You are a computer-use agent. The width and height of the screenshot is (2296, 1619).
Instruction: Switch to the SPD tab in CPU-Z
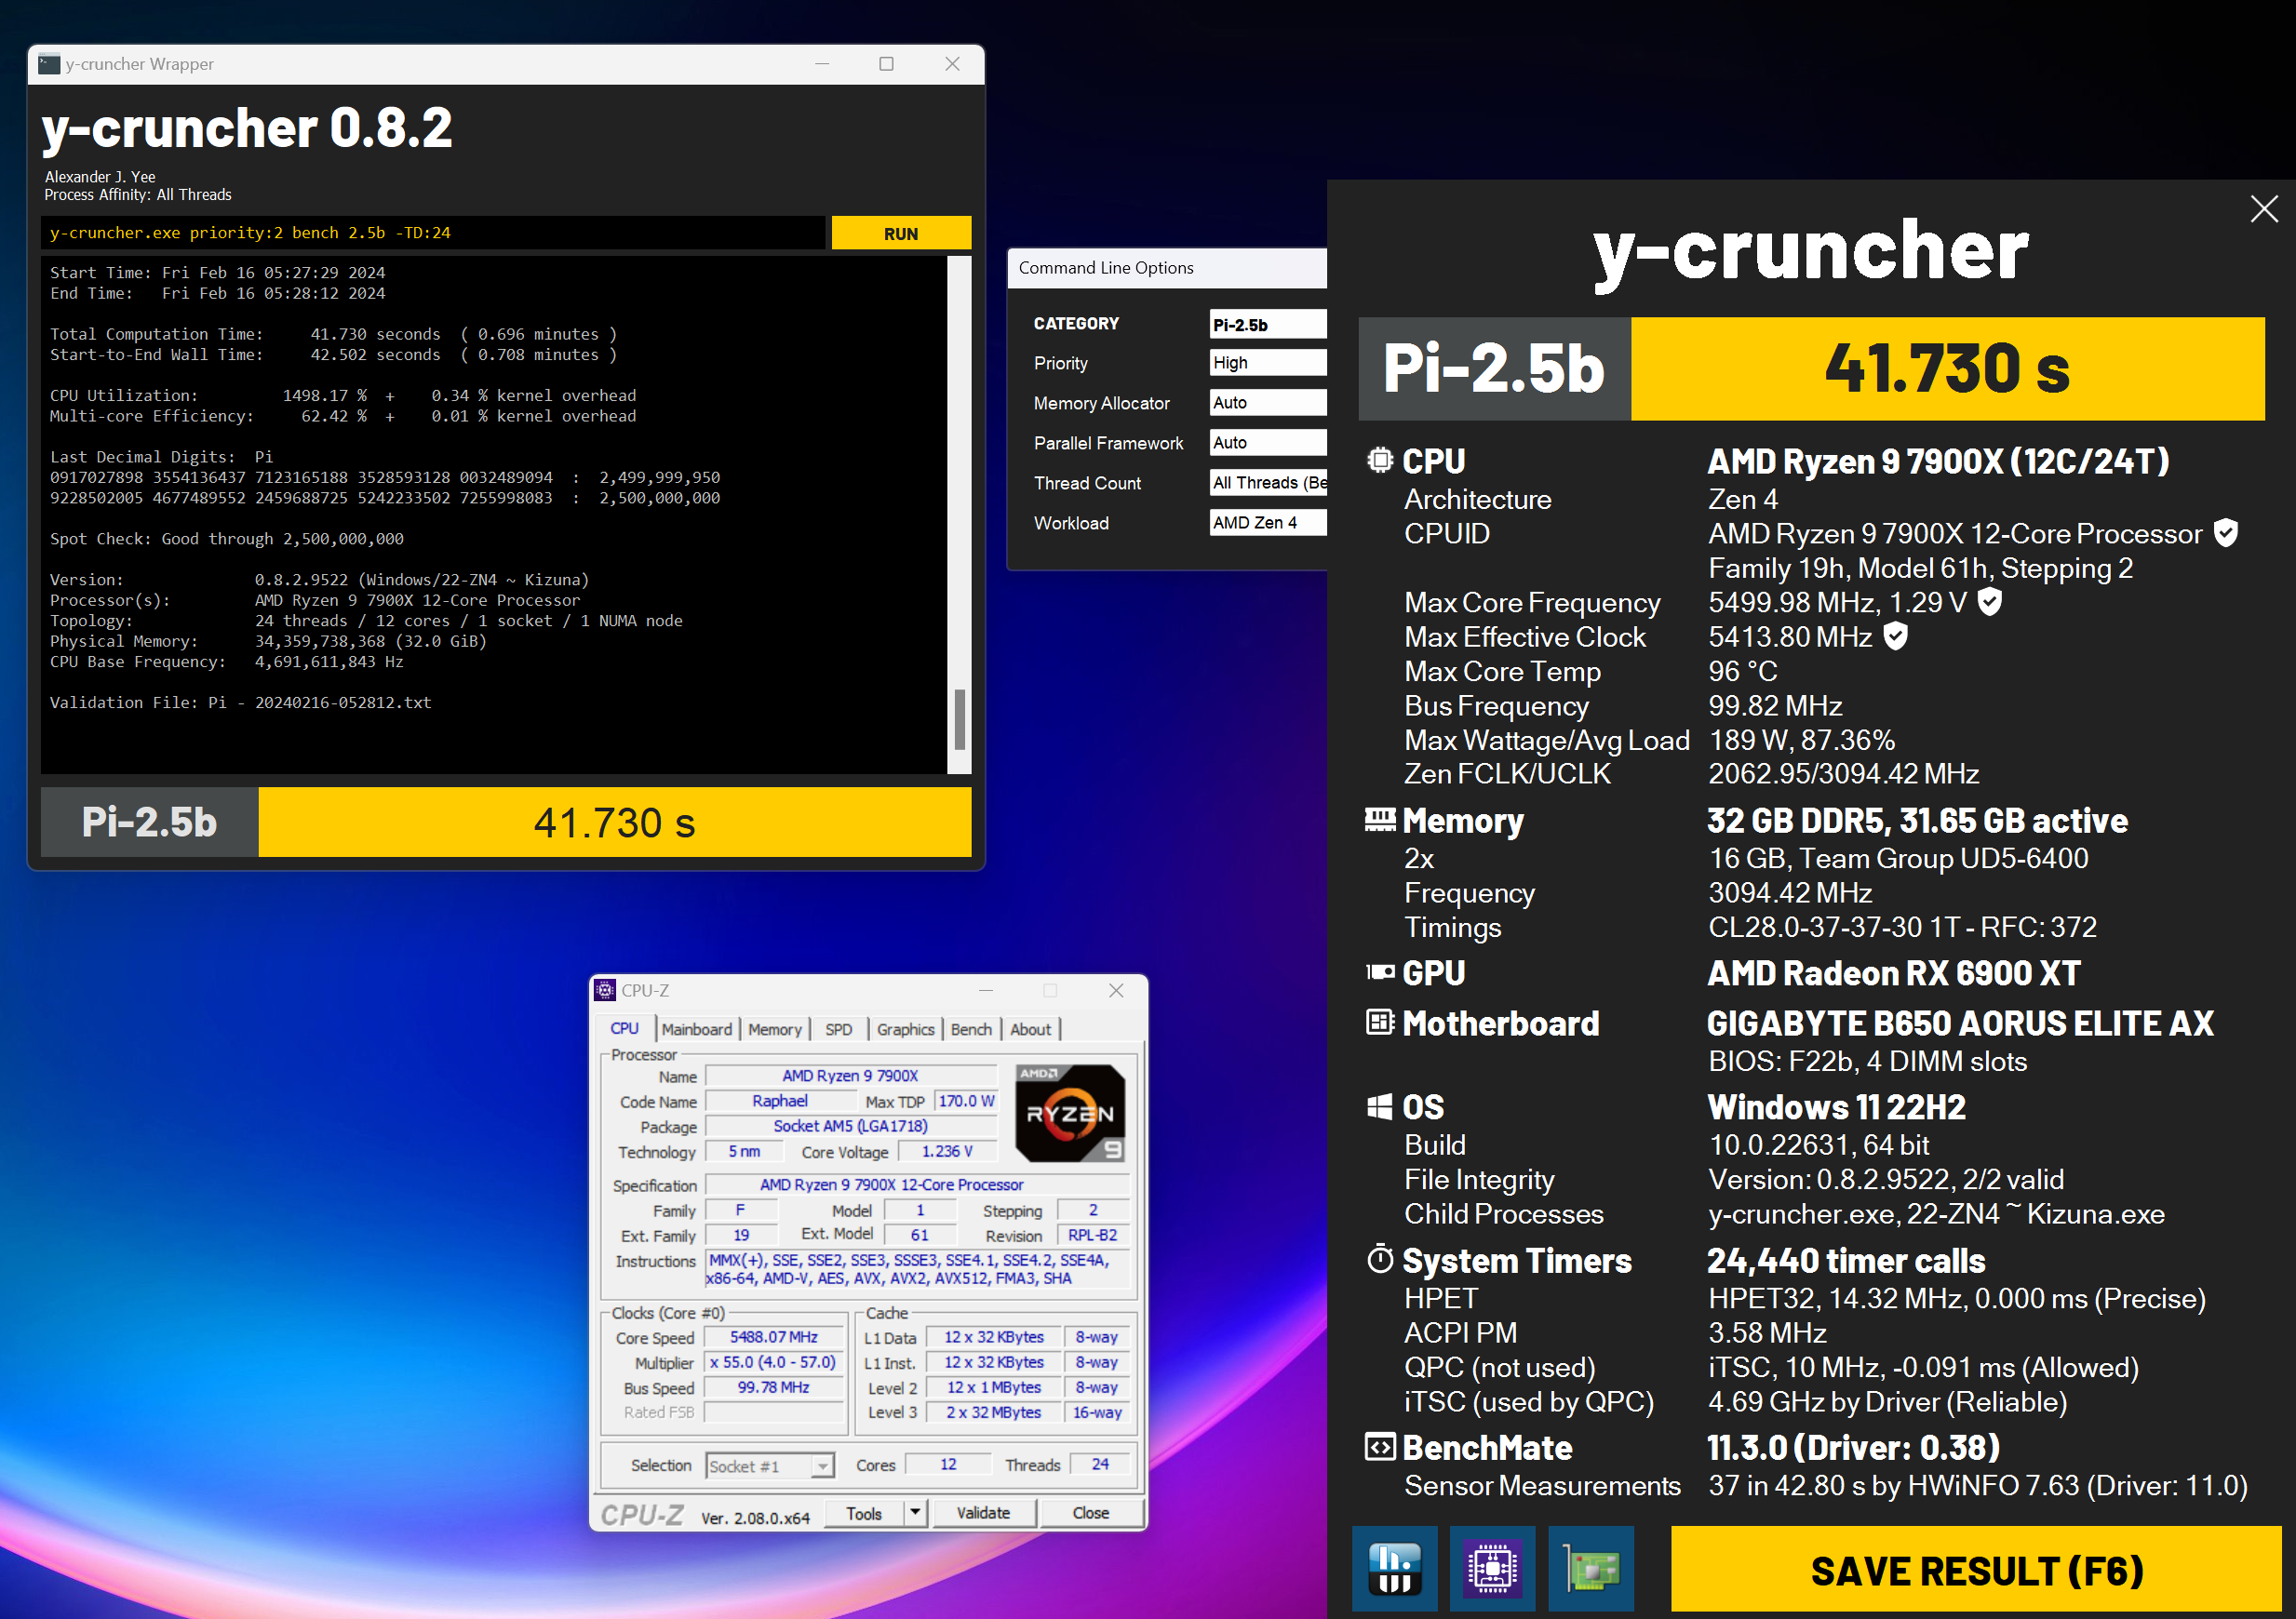point(839,1029)
